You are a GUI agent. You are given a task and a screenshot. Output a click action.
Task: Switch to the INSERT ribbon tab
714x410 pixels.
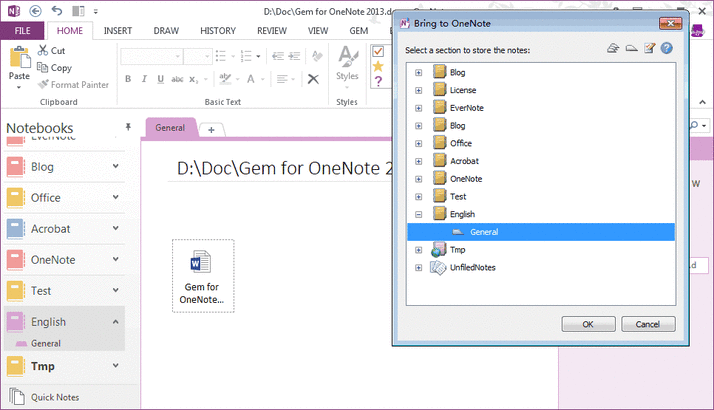click(x=117, y=31)
